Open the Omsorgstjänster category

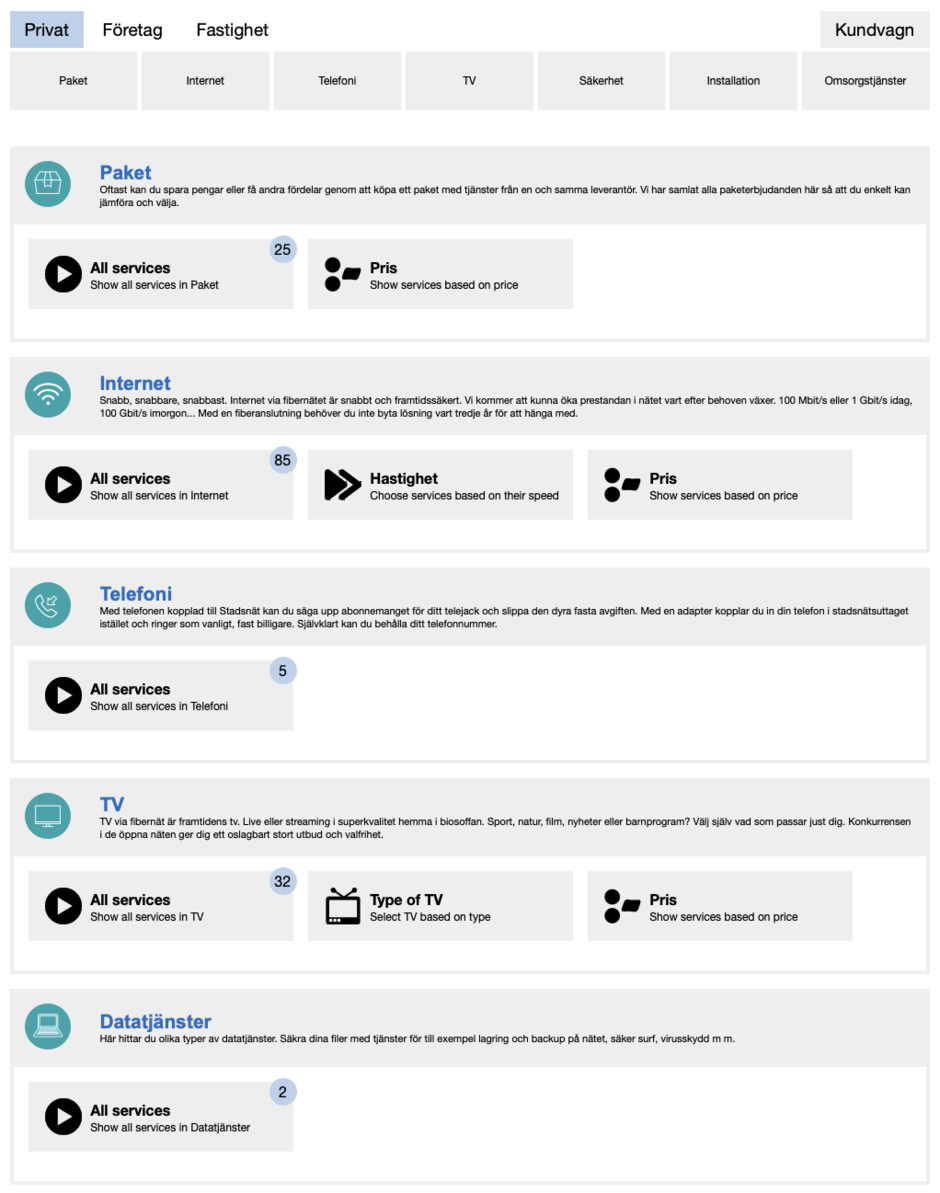[x=865, y=81]
